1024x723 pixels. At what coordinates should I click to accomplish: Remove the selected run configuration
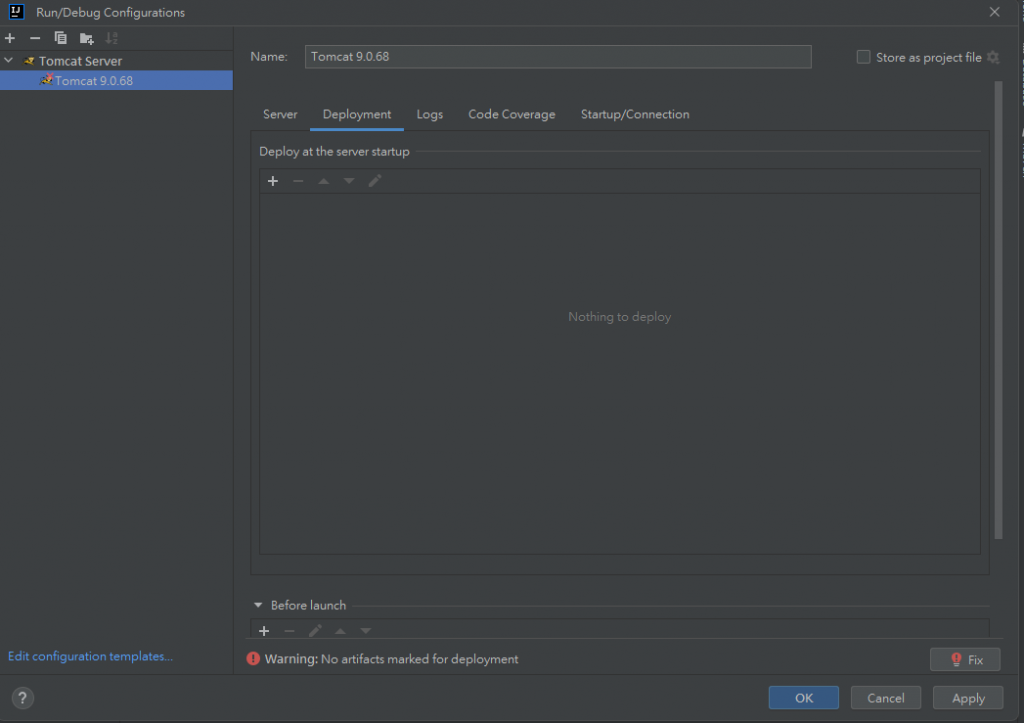tap(35, 38)
